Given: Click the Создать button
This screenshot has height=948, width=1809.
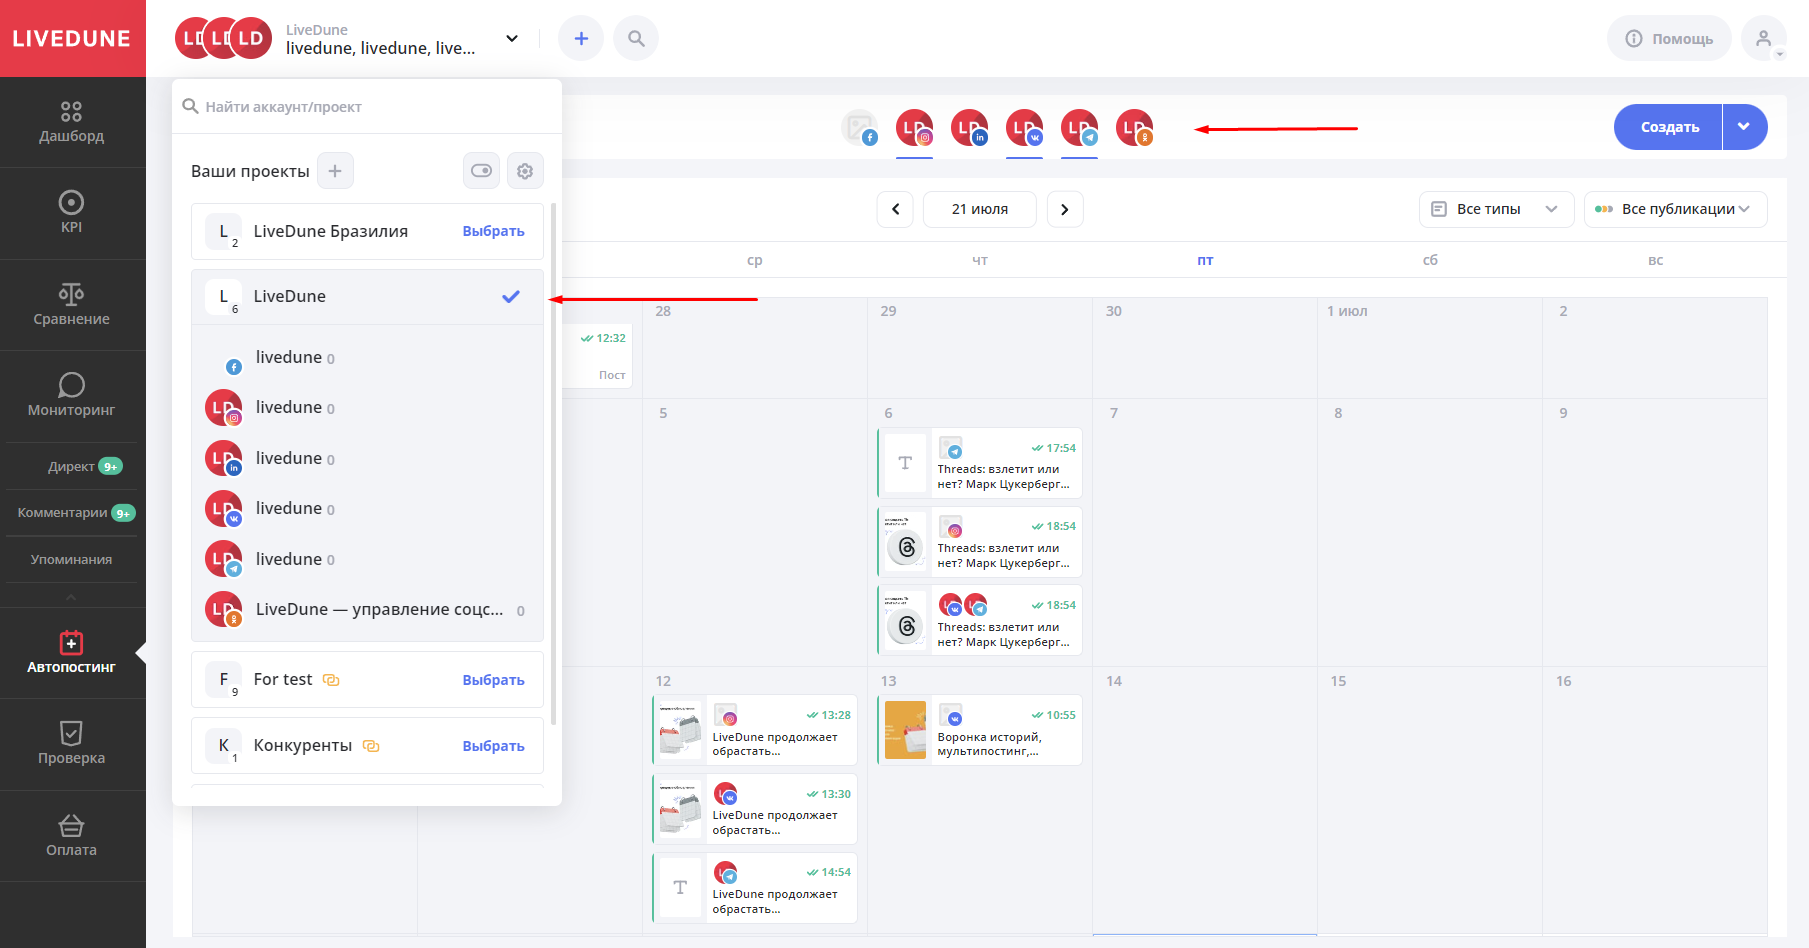Looking at the screenshot, I should click(1669, 127).
